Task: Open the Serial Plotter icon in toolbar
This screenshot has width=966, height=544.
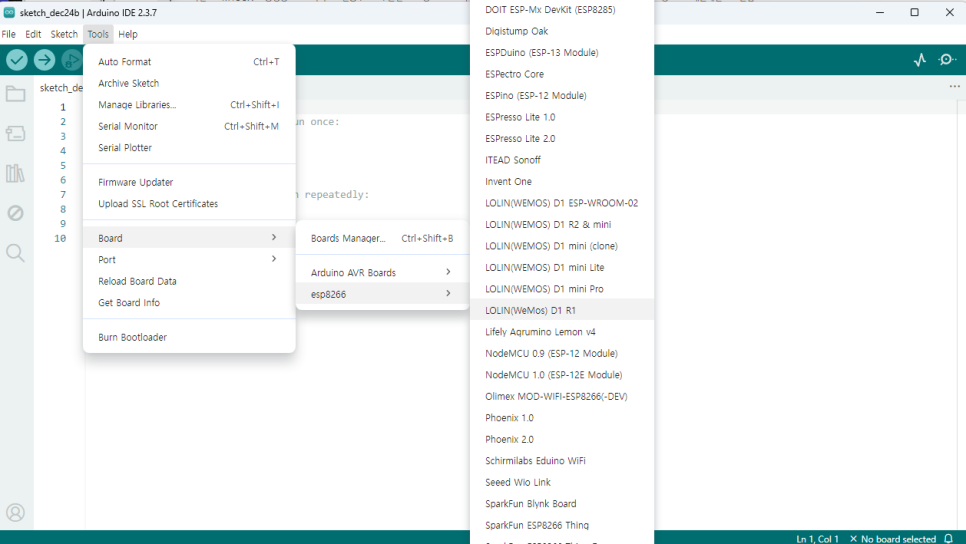Action: [920, 60]
